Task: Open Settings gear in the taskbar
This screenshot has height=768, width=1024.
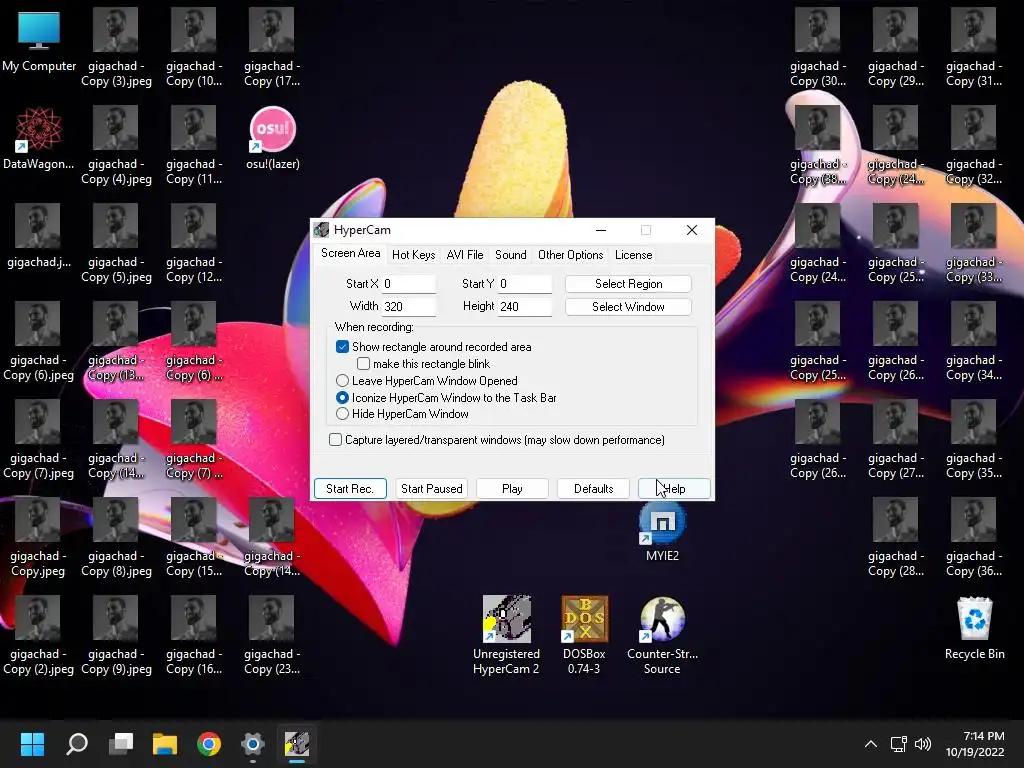Action: tap(253, 743)
